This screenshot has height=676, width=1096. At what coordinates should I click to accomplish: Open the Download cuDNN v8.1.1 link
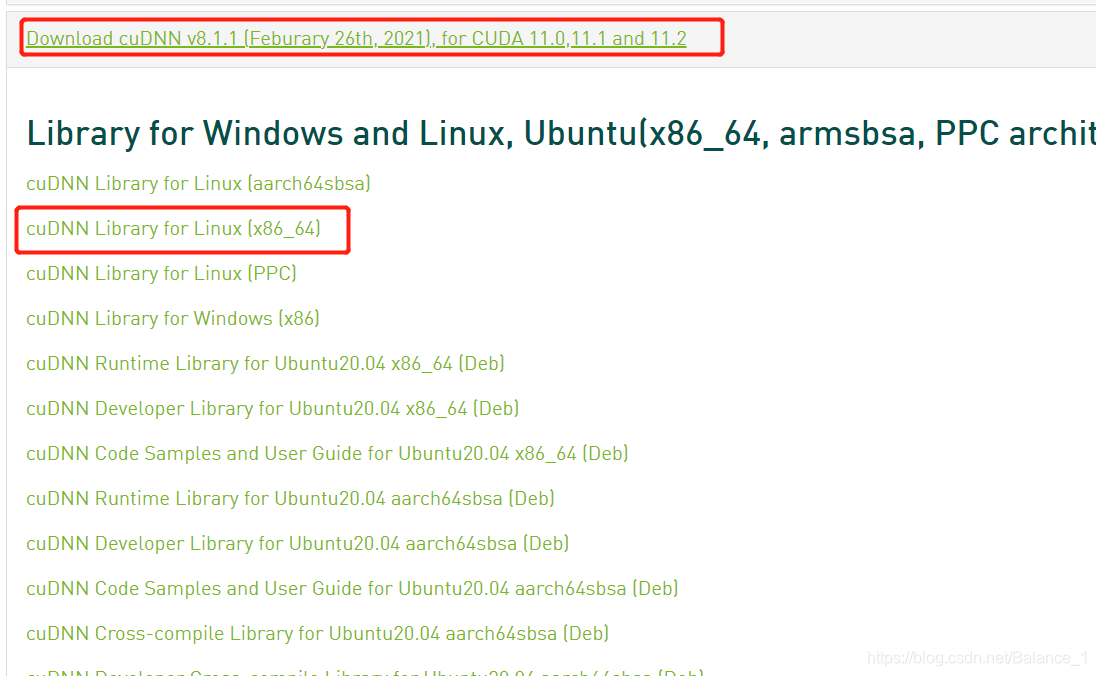(356, 38)
